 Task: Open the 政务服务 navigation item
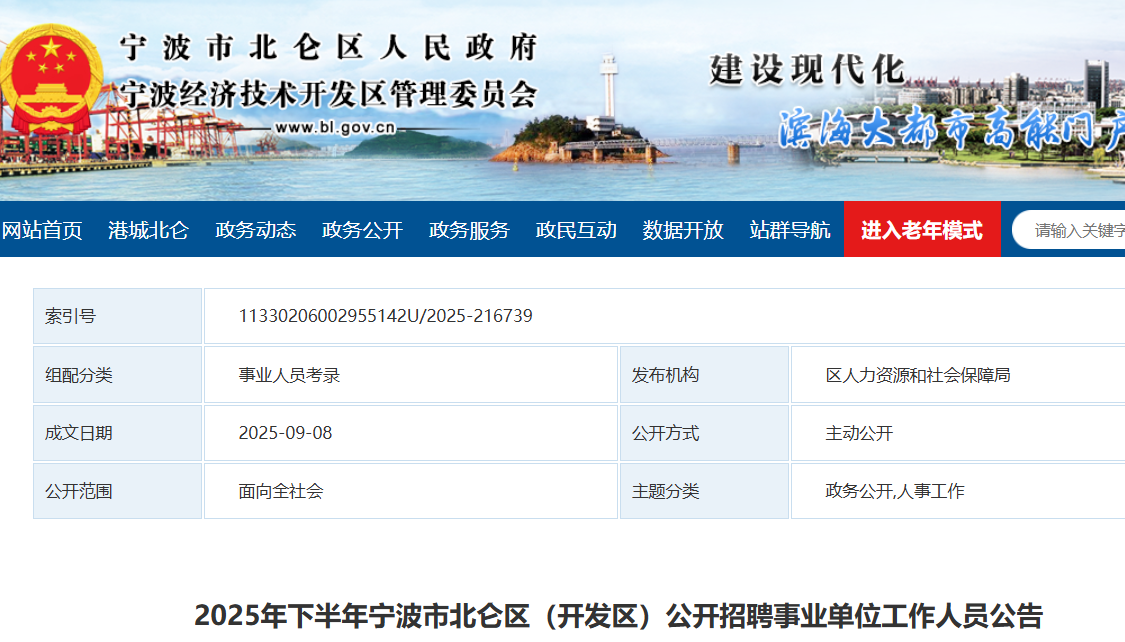(x=469, y=230)
